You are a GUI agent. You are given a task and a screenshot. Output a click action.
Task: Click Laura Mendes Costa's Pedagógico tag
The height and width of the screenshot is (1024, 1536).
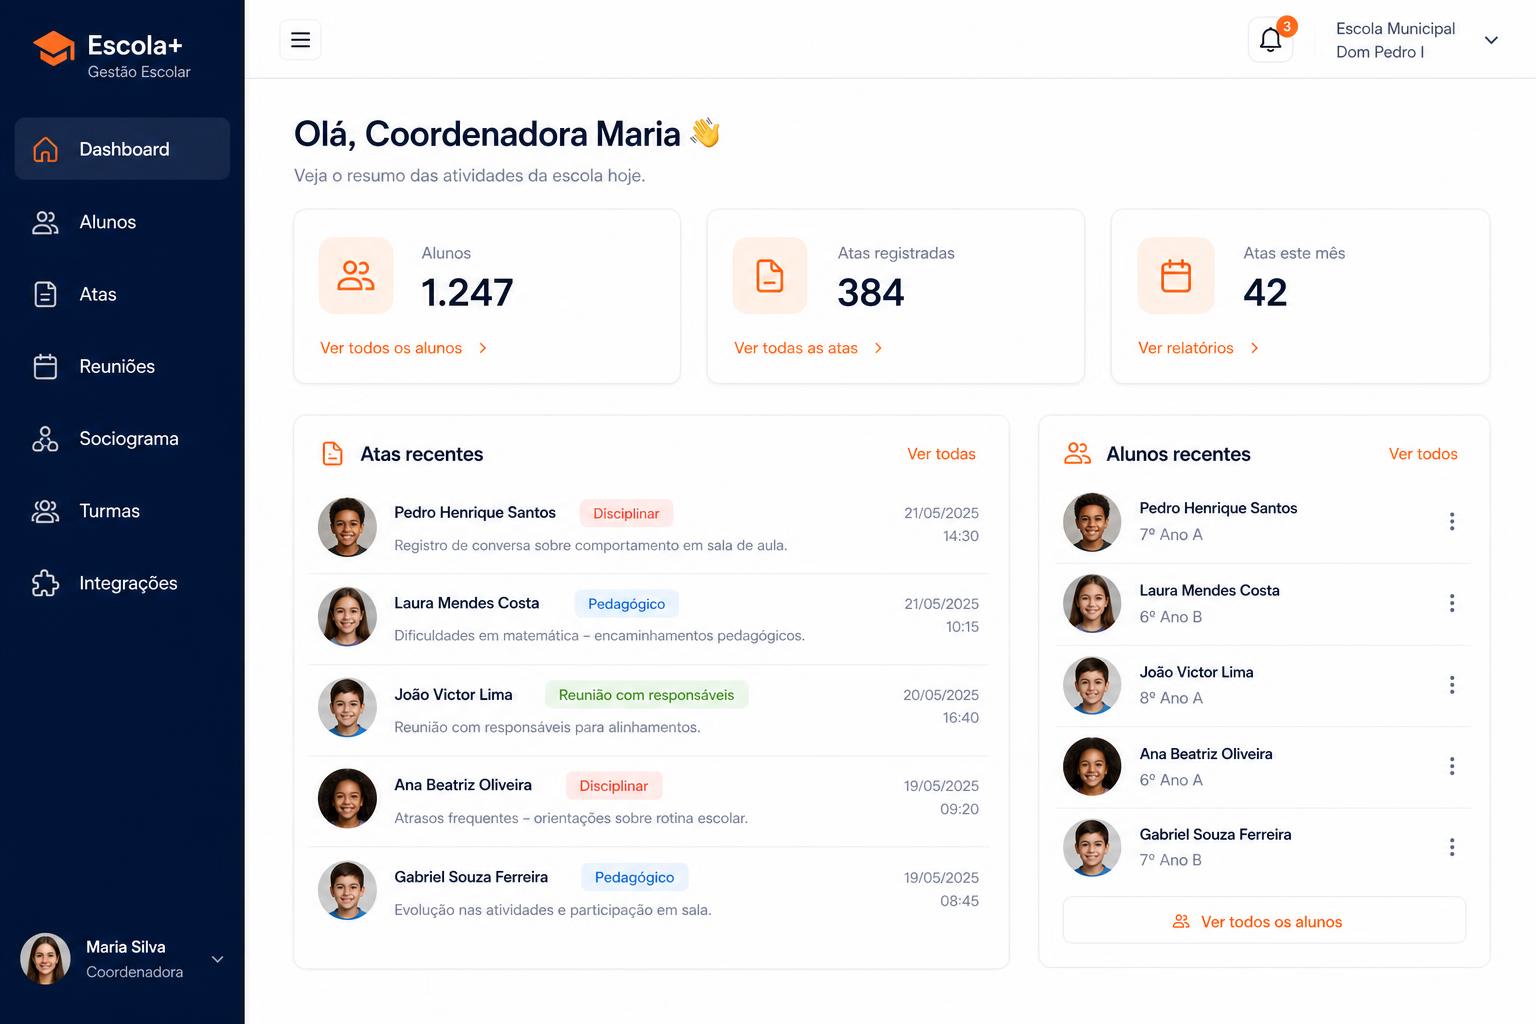pyautogui.click(x=627, y=604)
